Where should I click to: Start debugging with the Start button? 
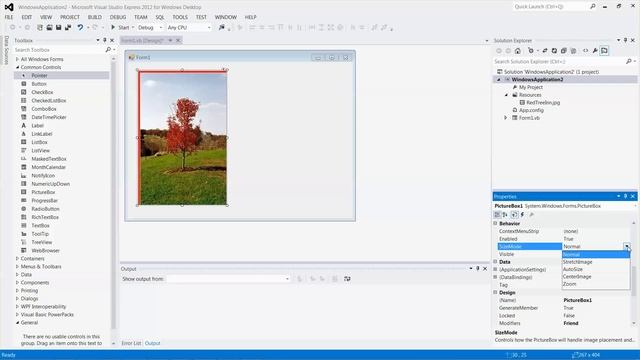tap(120, 27)
